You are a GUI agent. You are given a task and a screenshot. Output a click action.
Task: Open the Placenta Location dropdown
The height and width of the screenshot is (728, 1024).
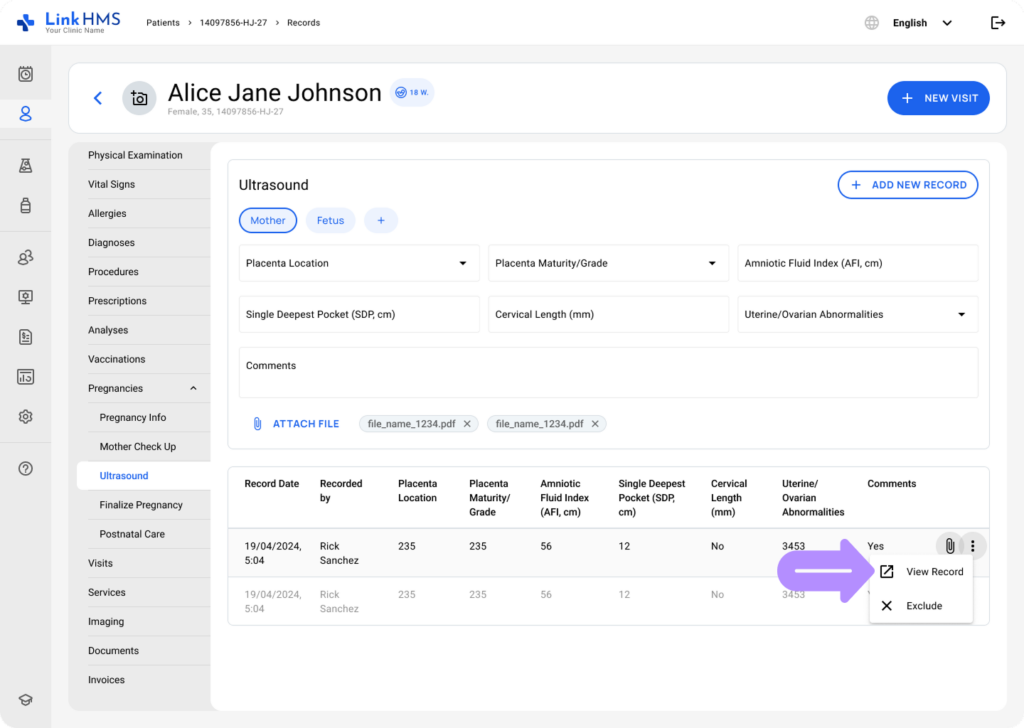click(358, 264)
